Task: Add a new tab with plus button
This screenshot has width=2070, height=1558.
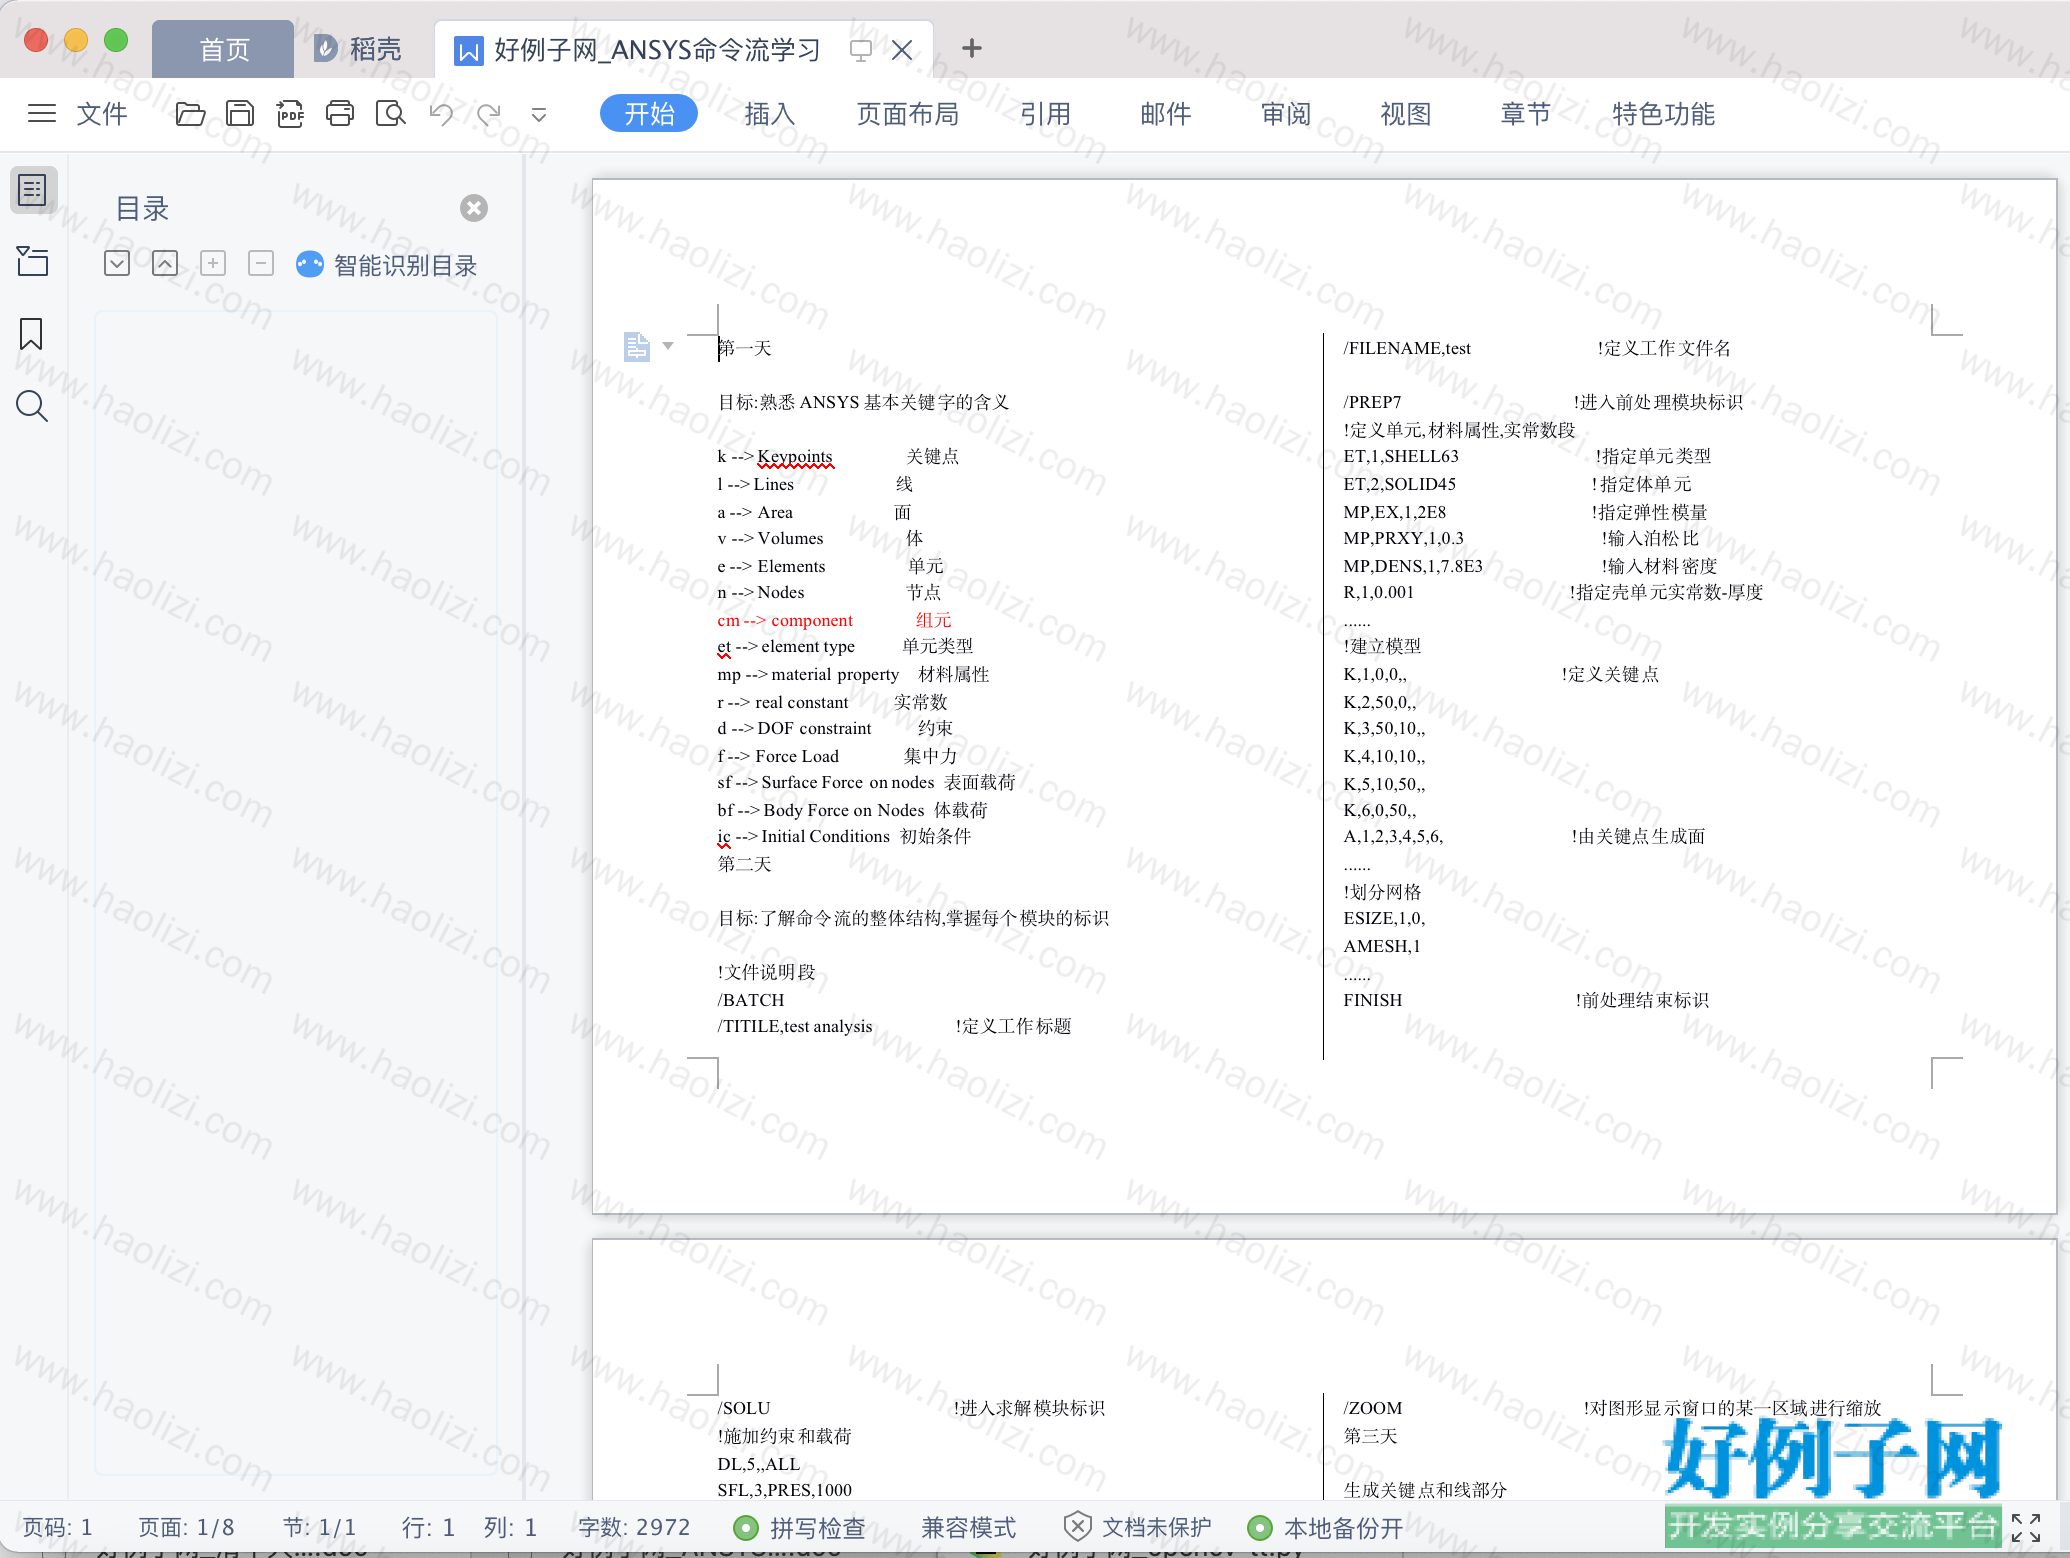Action: click(971, 48)
